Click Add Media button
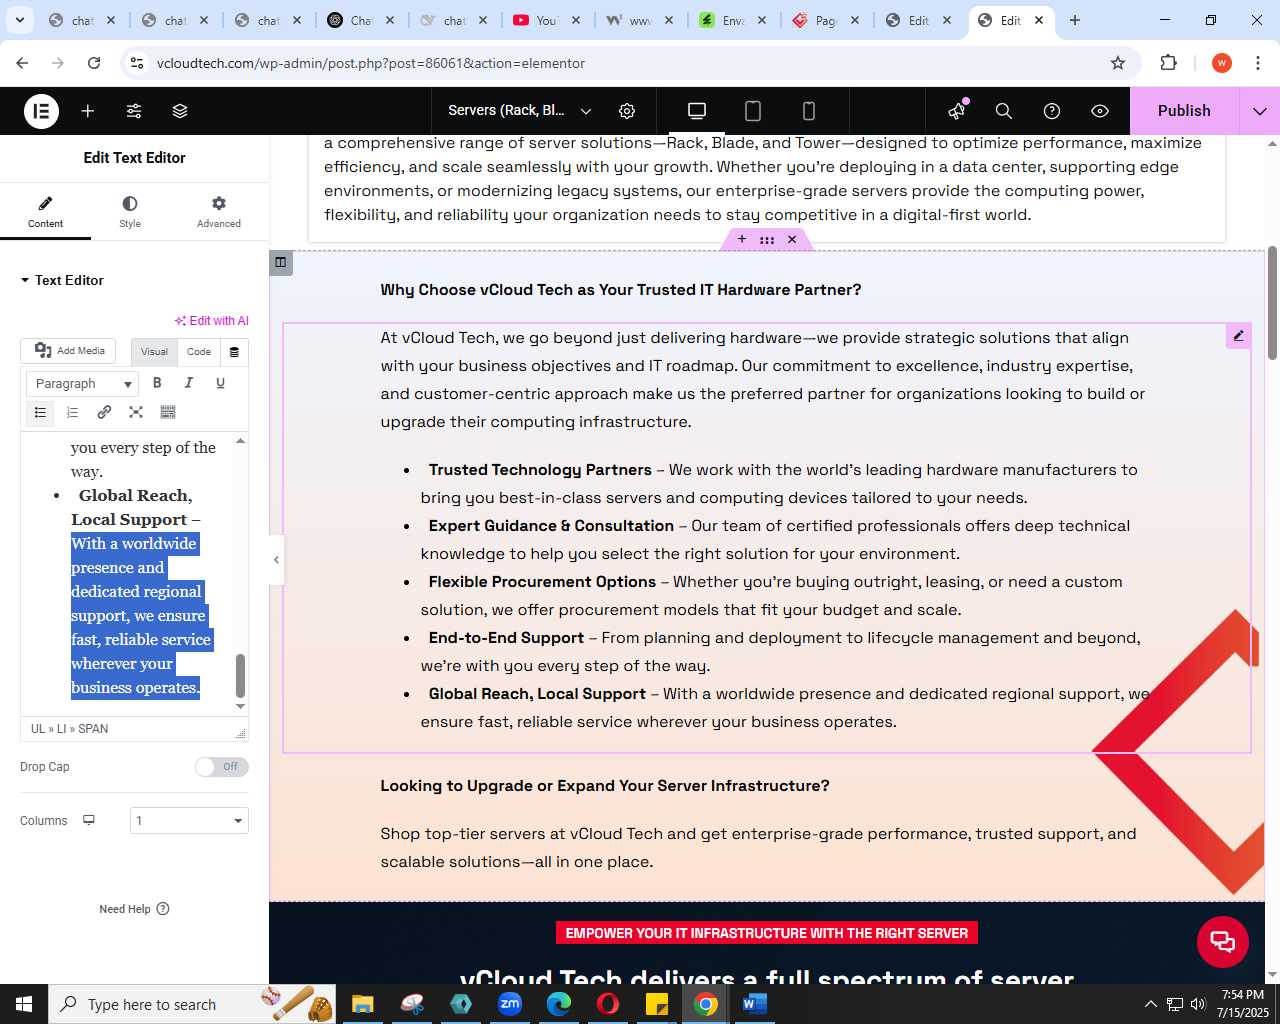 coord(69,351)
